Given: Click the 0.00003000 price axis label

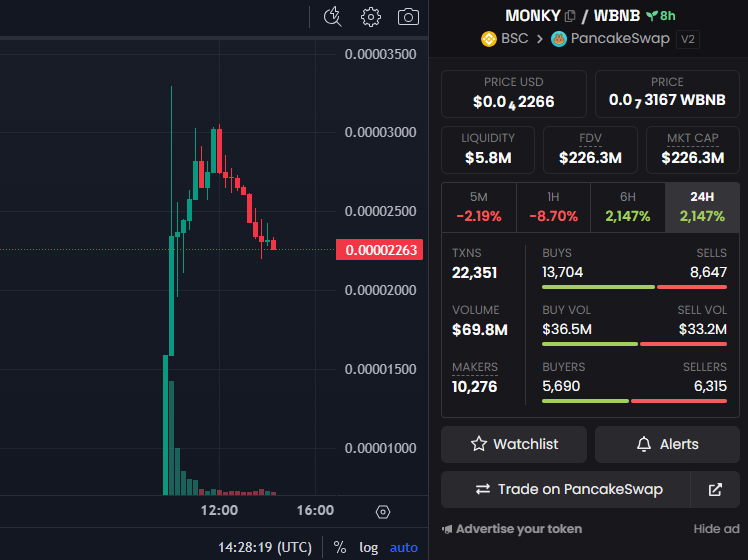Looking at the screenshot, I should coord(381,132).
